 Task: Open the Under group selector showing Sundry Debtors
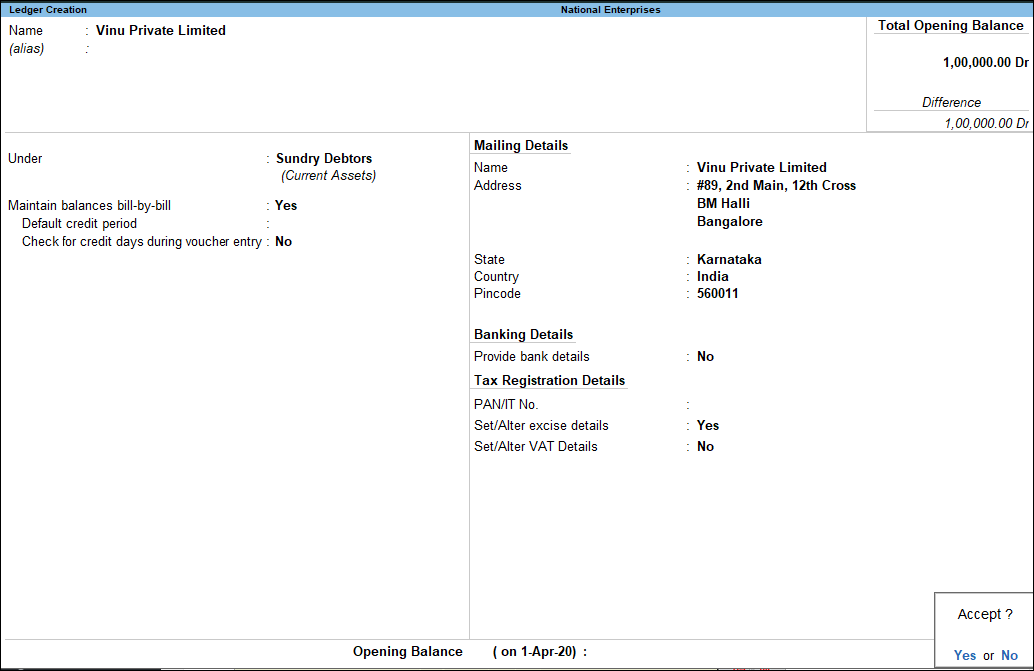click(x=323, y=158)
